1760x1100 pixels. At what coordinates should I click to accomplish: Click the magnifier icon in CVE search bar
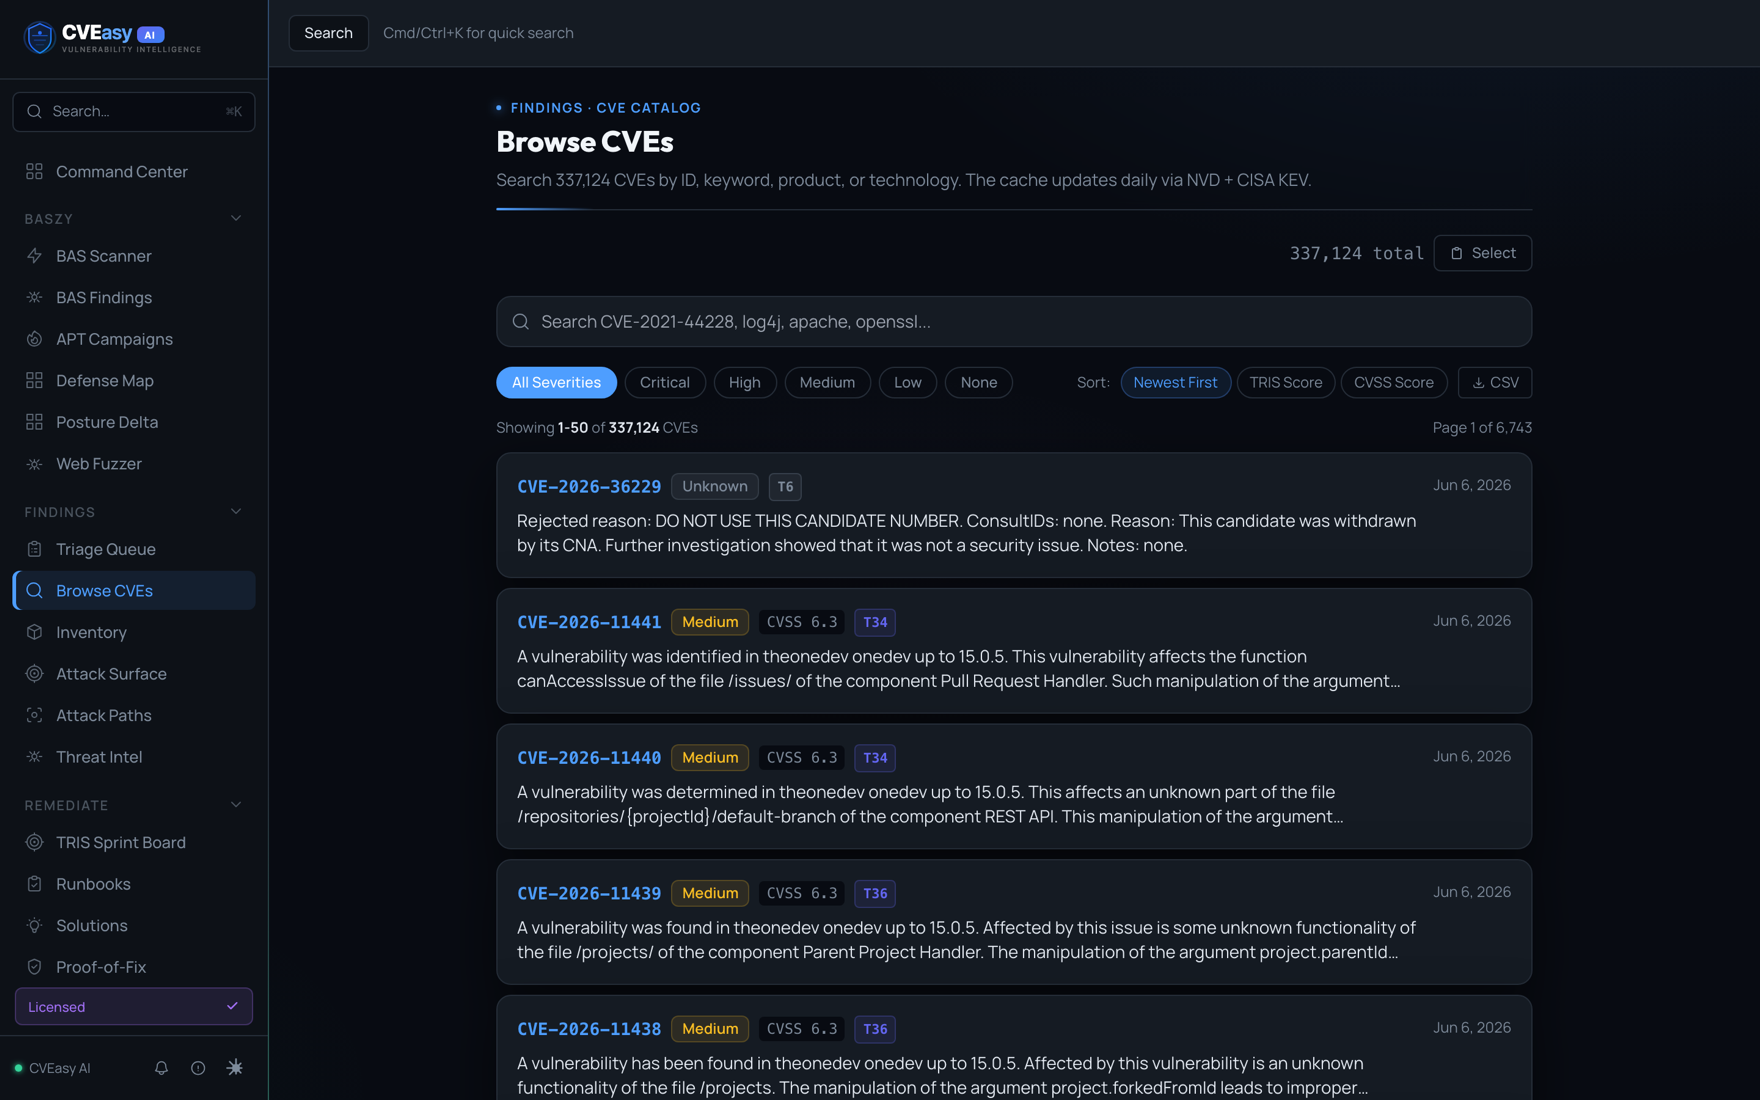(521, 322)
